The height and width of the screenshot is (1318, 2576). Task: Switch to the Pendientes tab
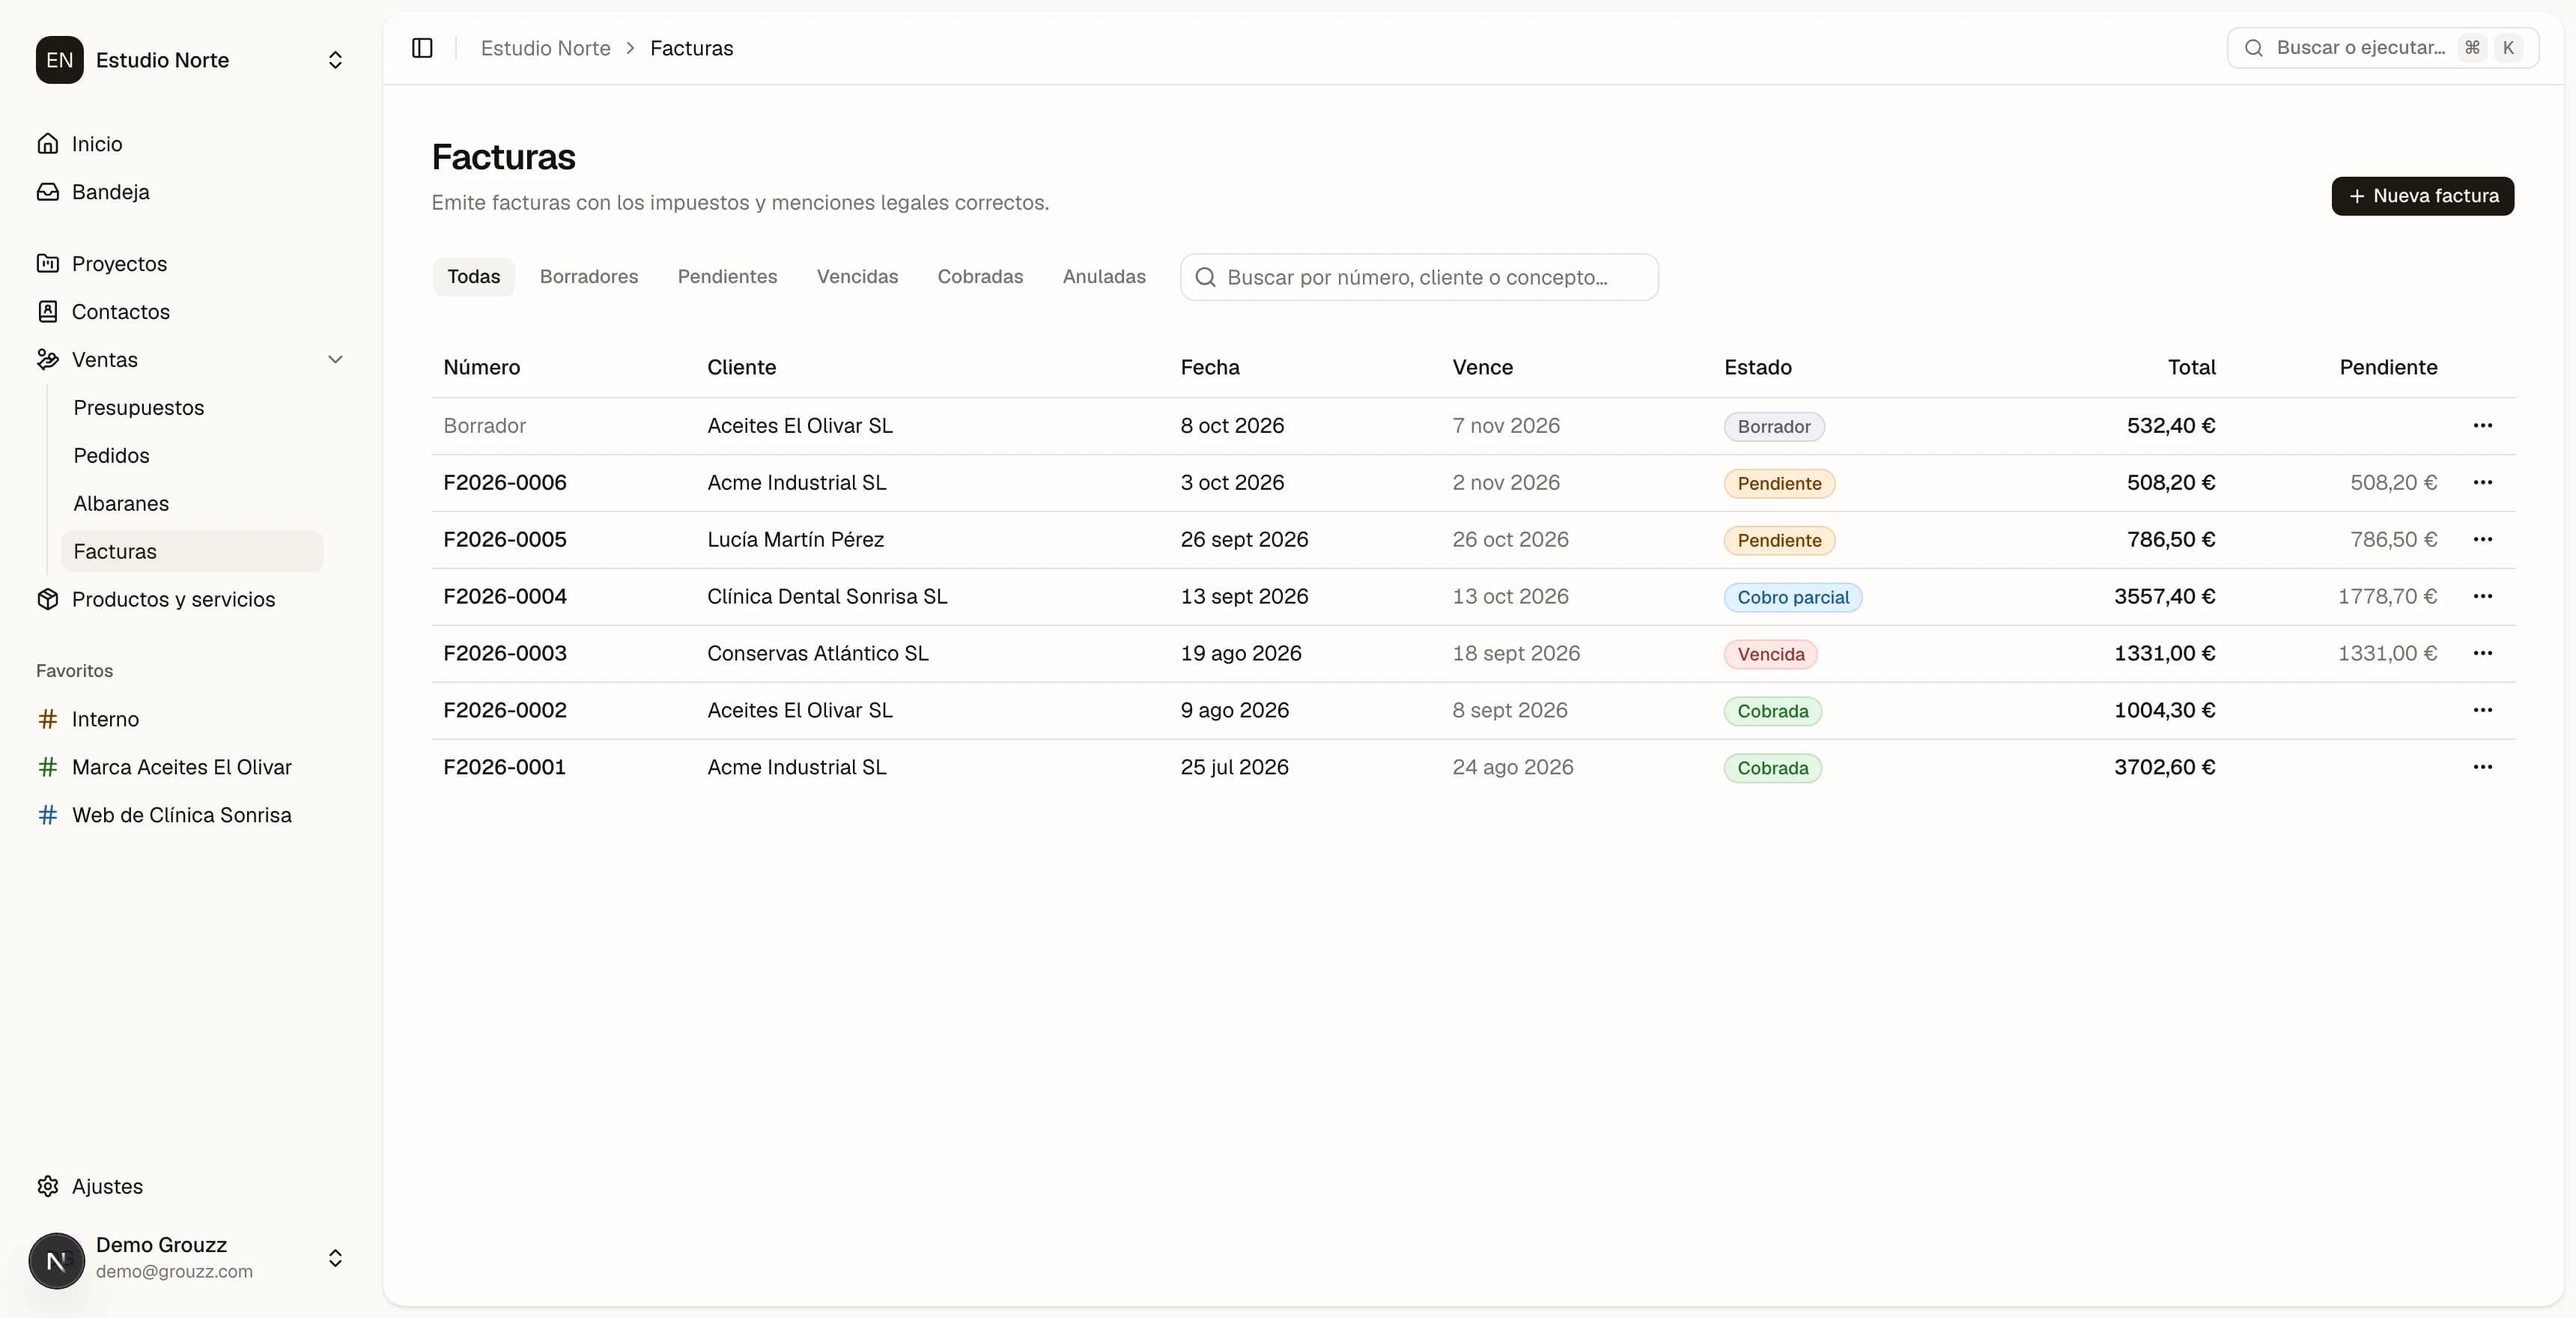pyautogui.click(x=727, y=277)
